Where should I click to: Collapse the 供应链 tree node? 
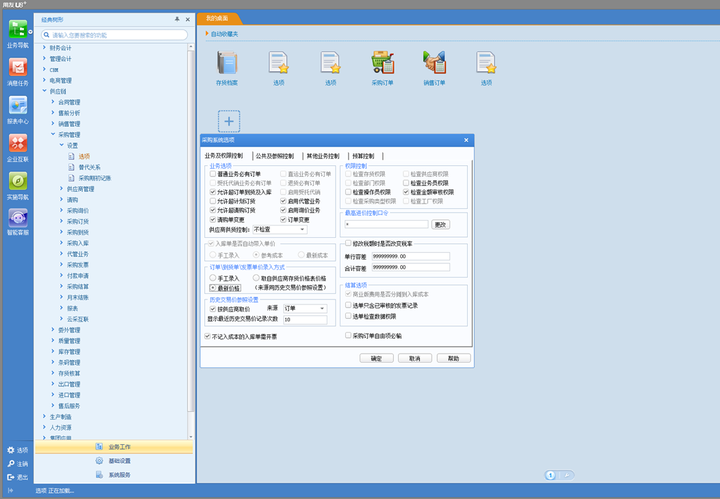click(x=44, y=91)
